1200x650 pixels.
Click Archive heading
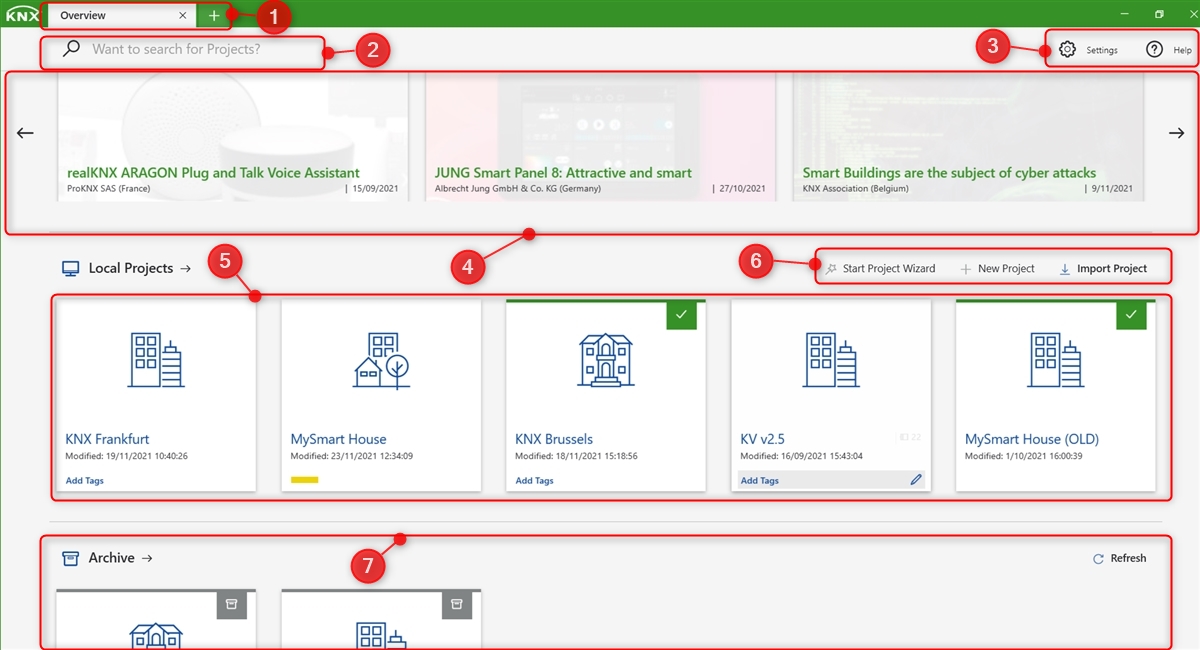pos(112,558)
